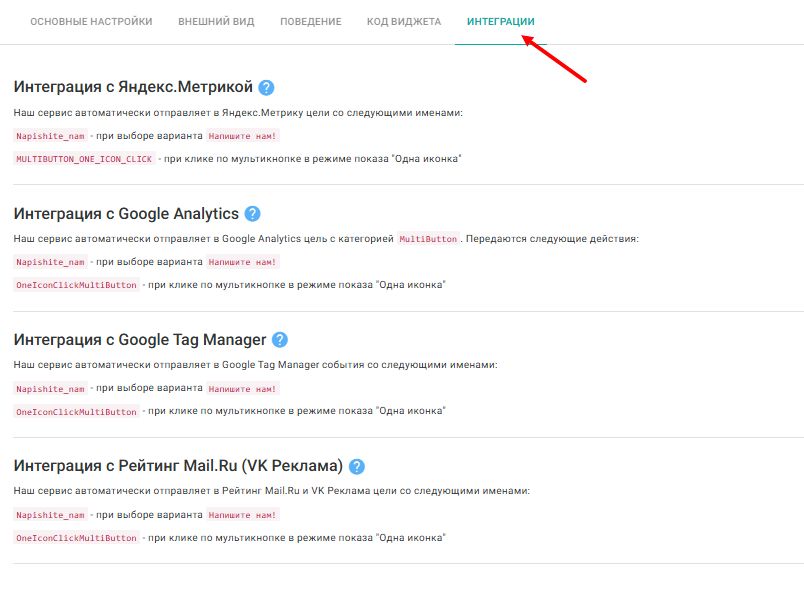Open the Основные настройки tab
804x591 pixels.
pyautogui.click(x=91, y=22)
